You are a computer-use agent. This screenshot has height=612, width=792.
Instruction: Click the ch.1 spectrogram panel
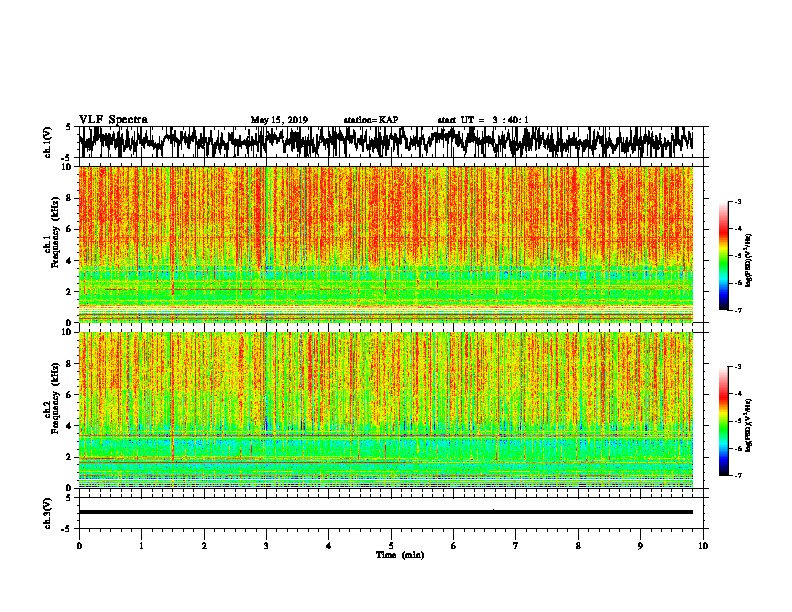click(x=386, y=244)
